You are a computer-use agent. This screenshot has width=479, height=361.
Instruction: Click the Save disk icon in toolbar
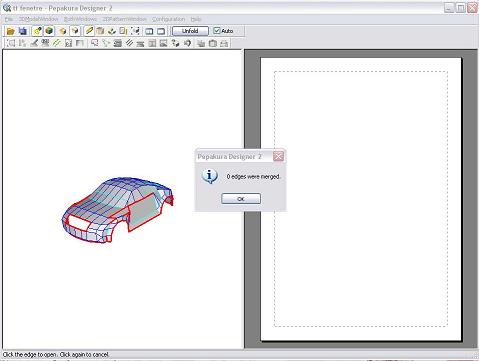(x=23, y=31)
